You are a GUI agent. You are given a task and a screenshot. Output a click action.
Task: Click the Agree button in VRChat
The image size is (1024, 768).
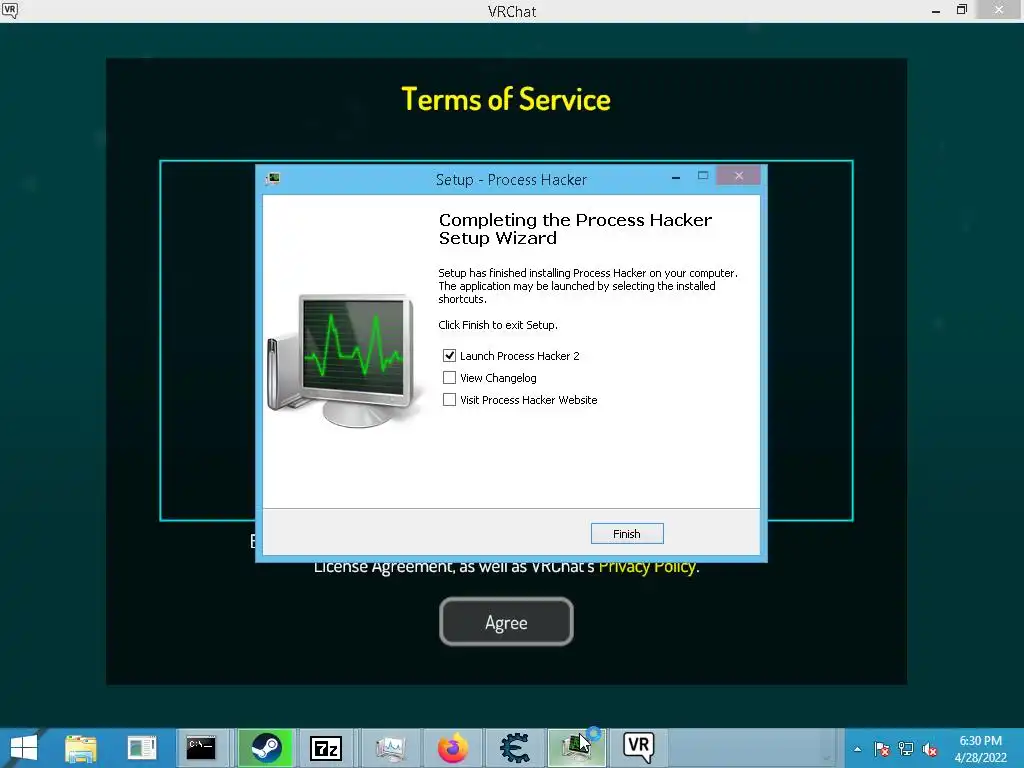pos(506,622)
